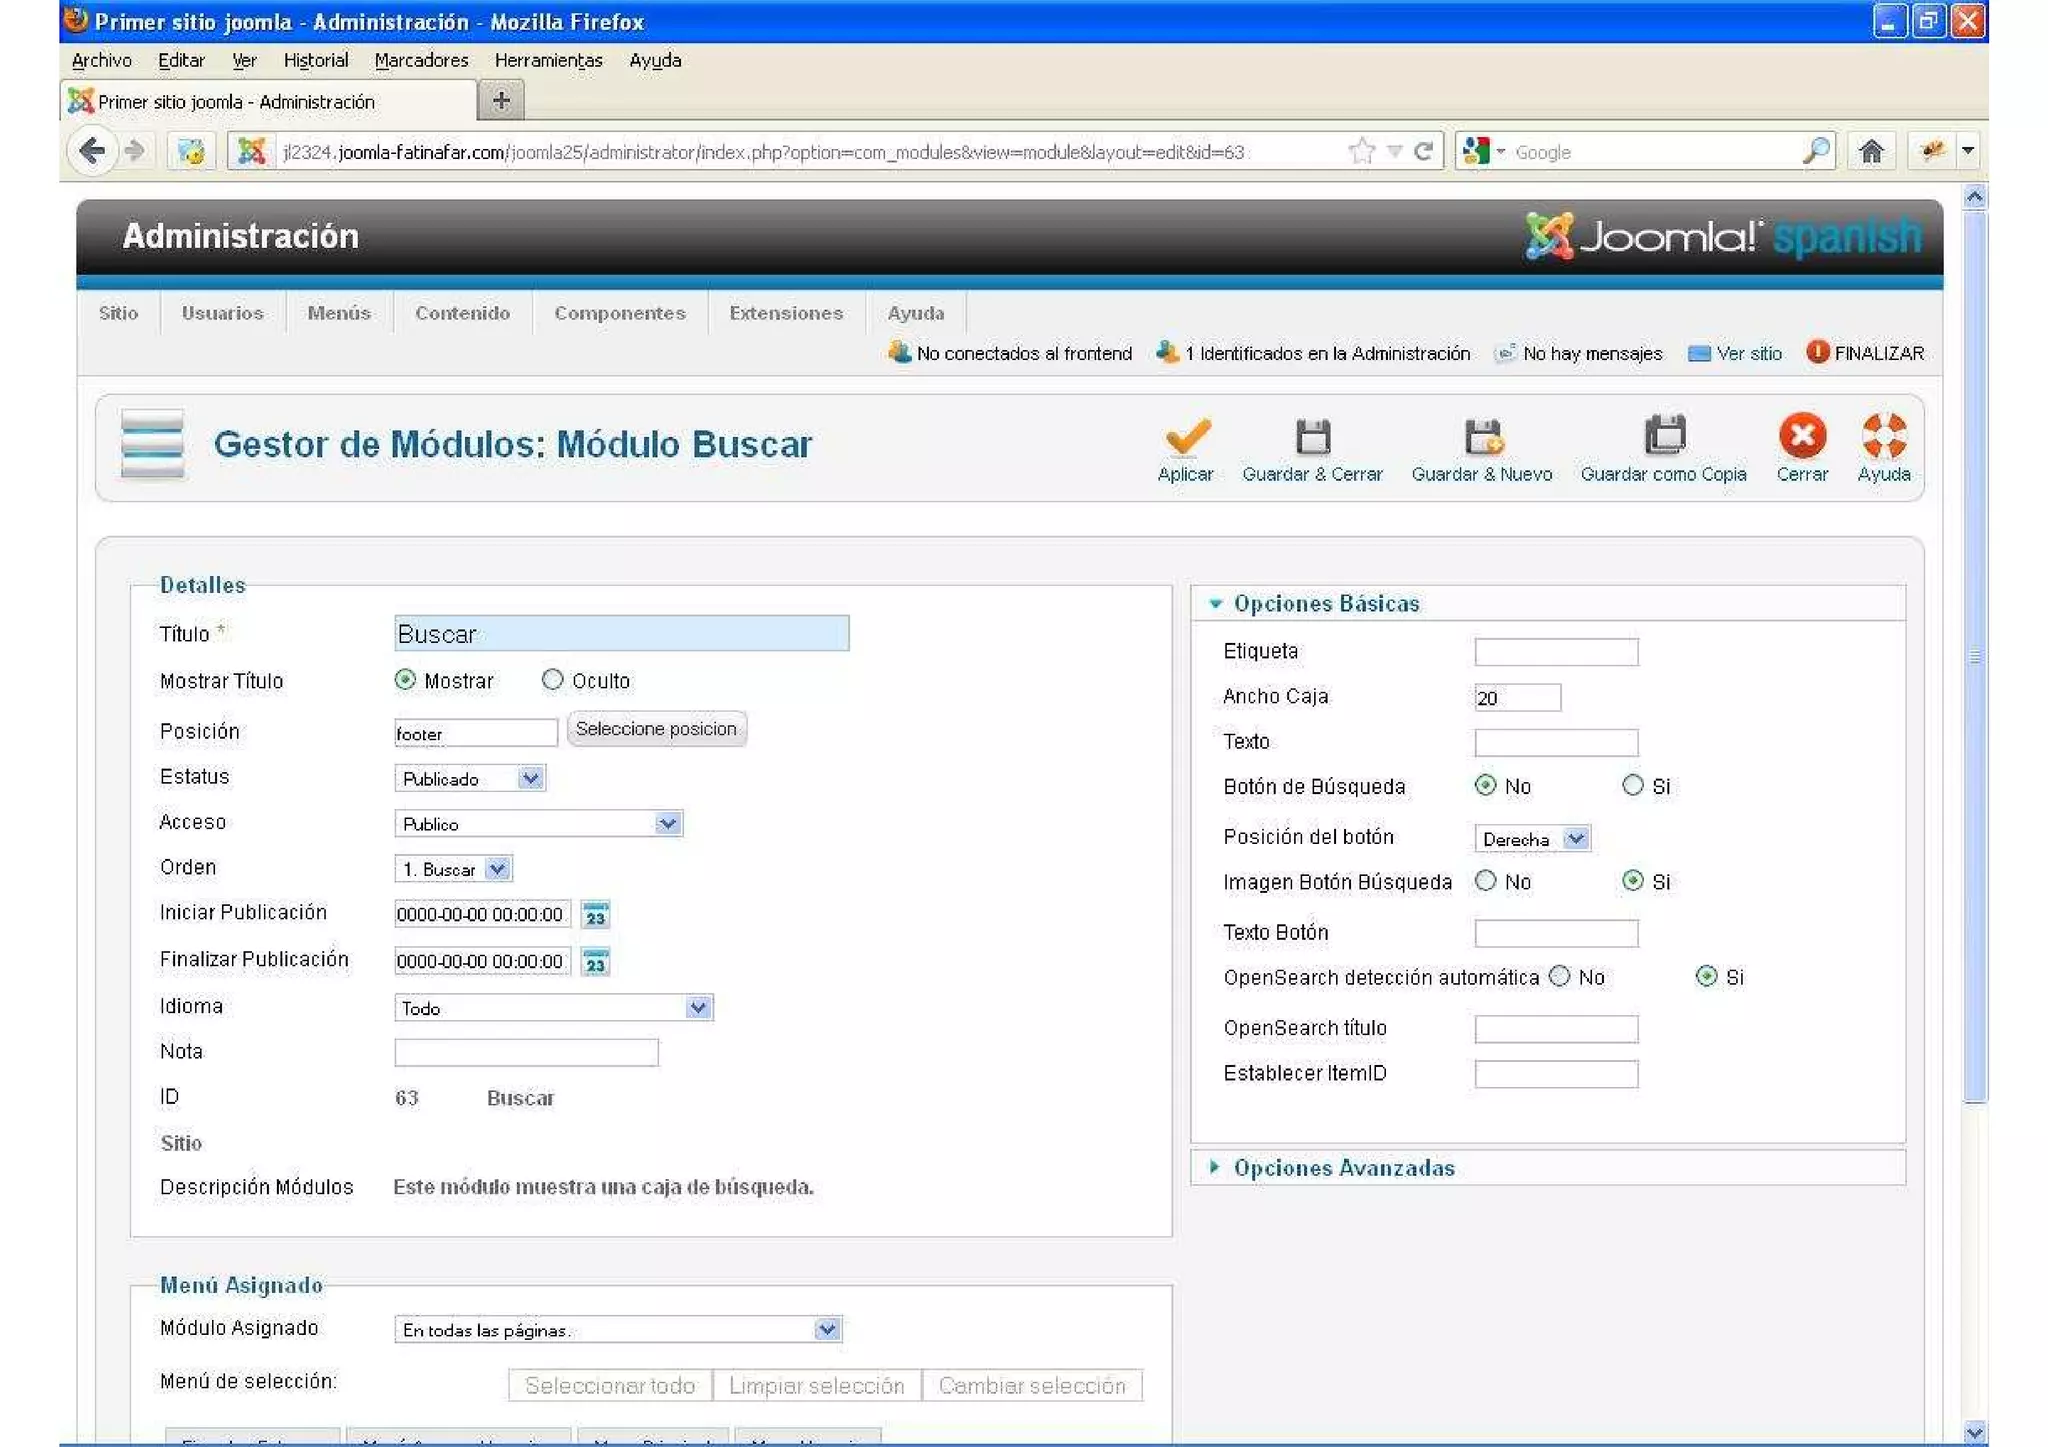Click the red Cerrar icon
The width and height of the screenshot is (2048, 1447).
[x=1802, y=436]
